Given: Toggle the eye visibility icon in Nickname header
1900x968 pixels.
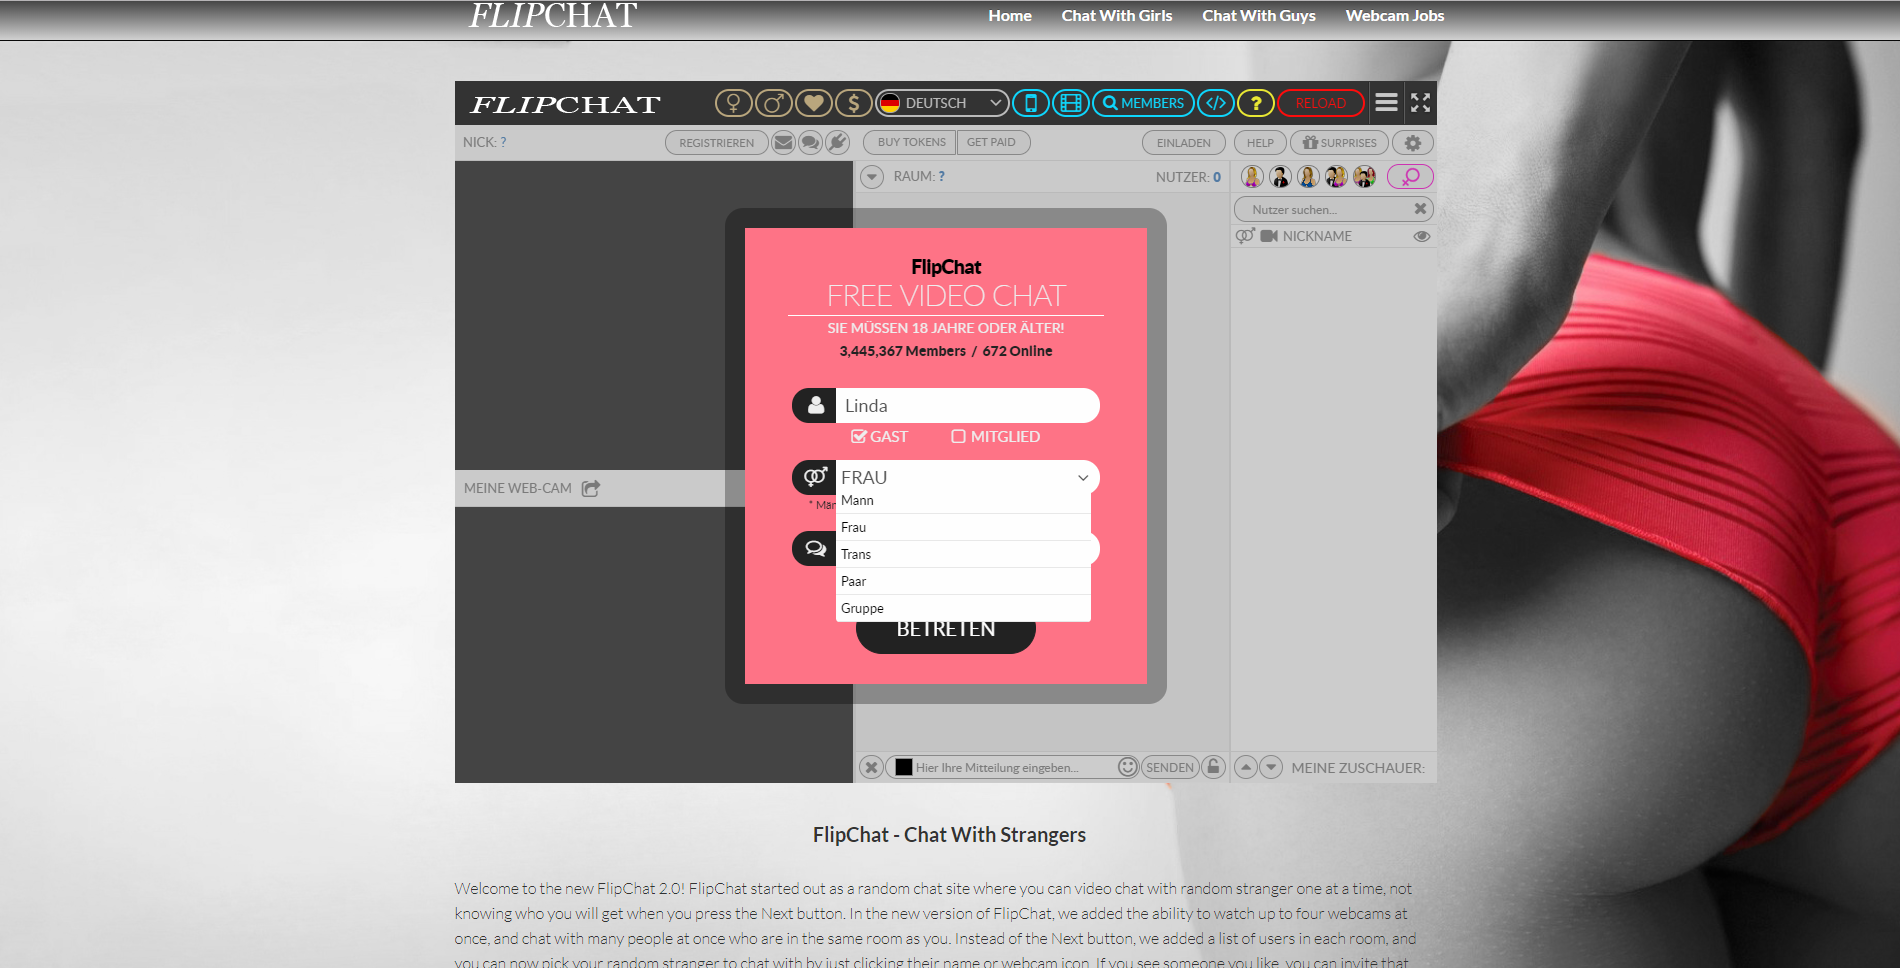Looking at the screenshot, I should point(1421,236).
